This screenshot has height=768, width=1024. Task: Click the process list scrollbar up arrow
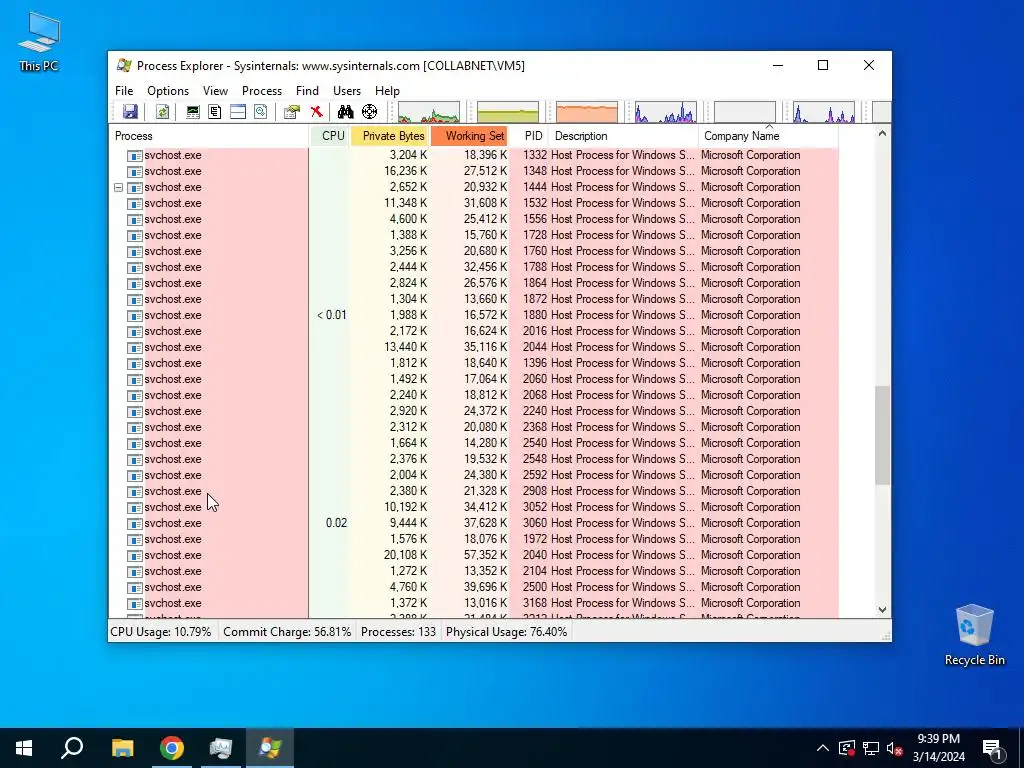click(x=882, y=133)
